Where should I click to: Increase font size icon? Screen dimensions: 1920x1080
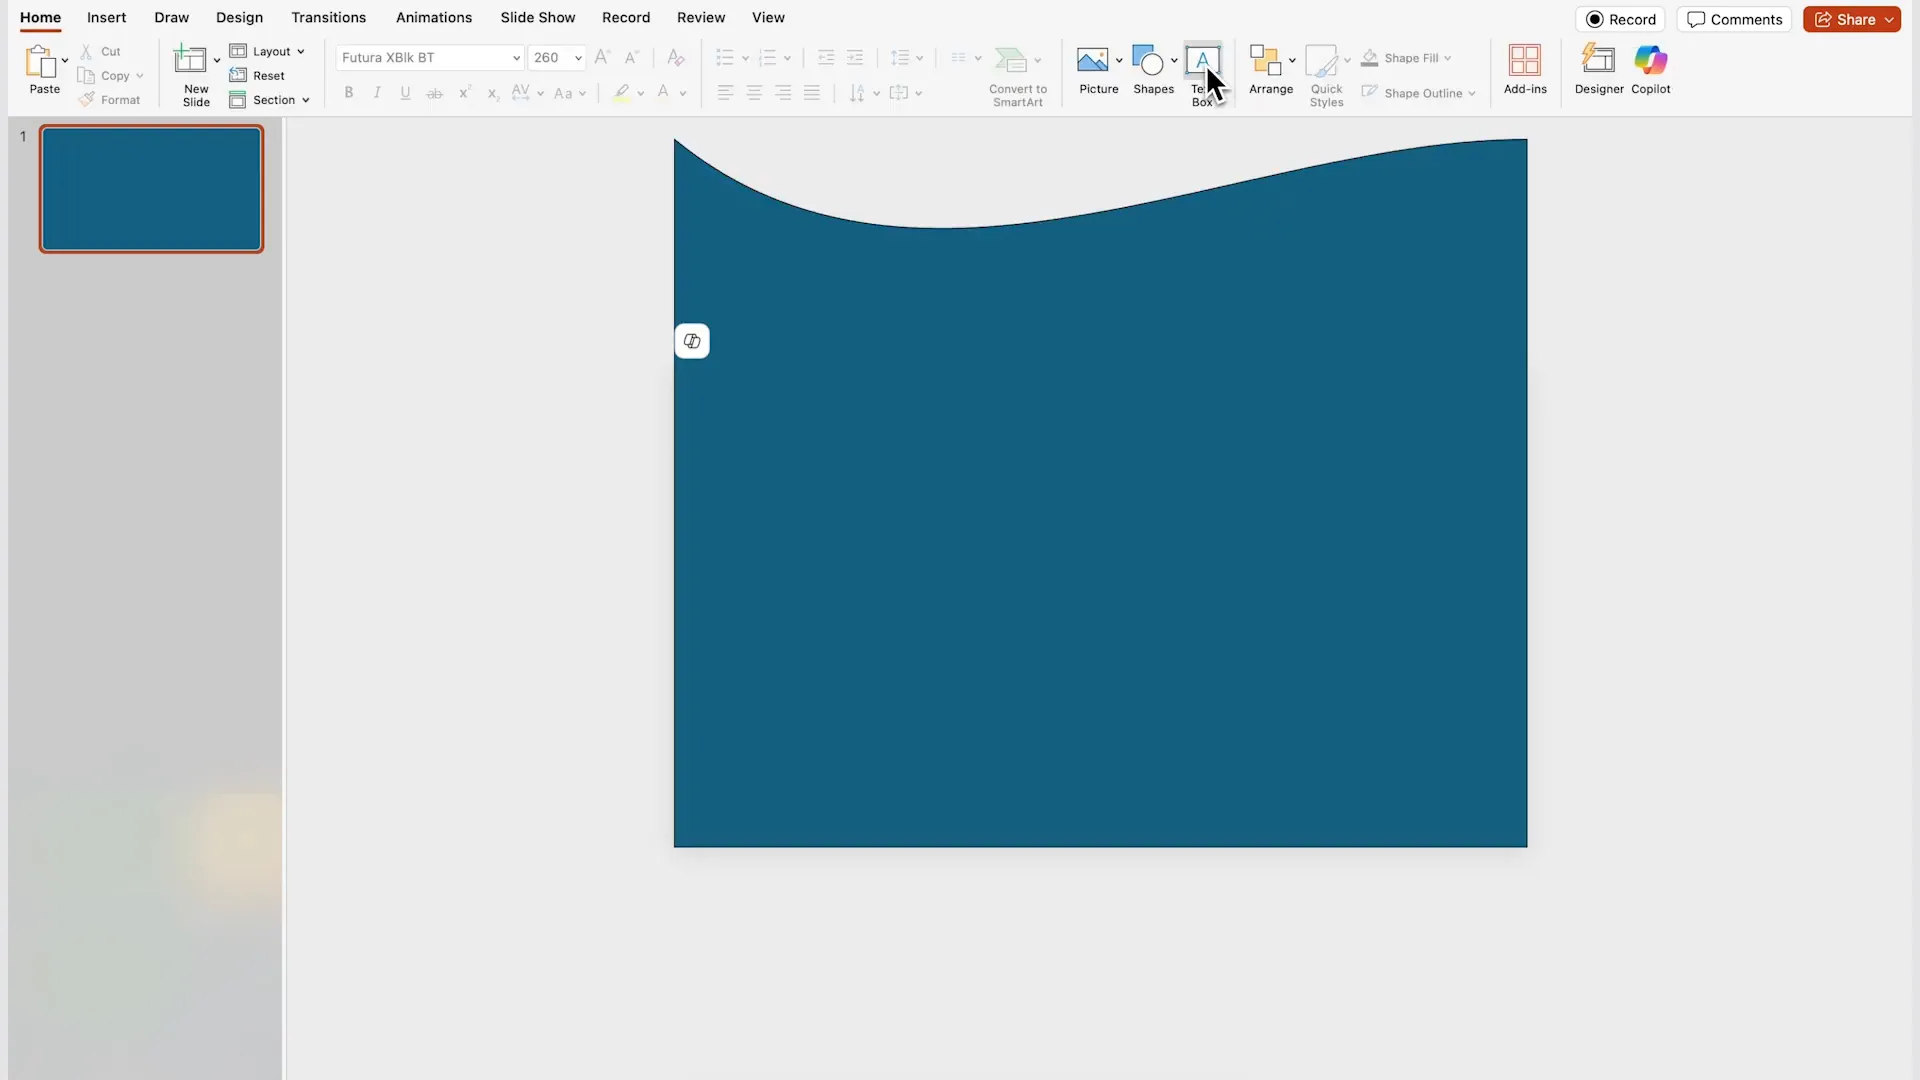coord(602,58)
